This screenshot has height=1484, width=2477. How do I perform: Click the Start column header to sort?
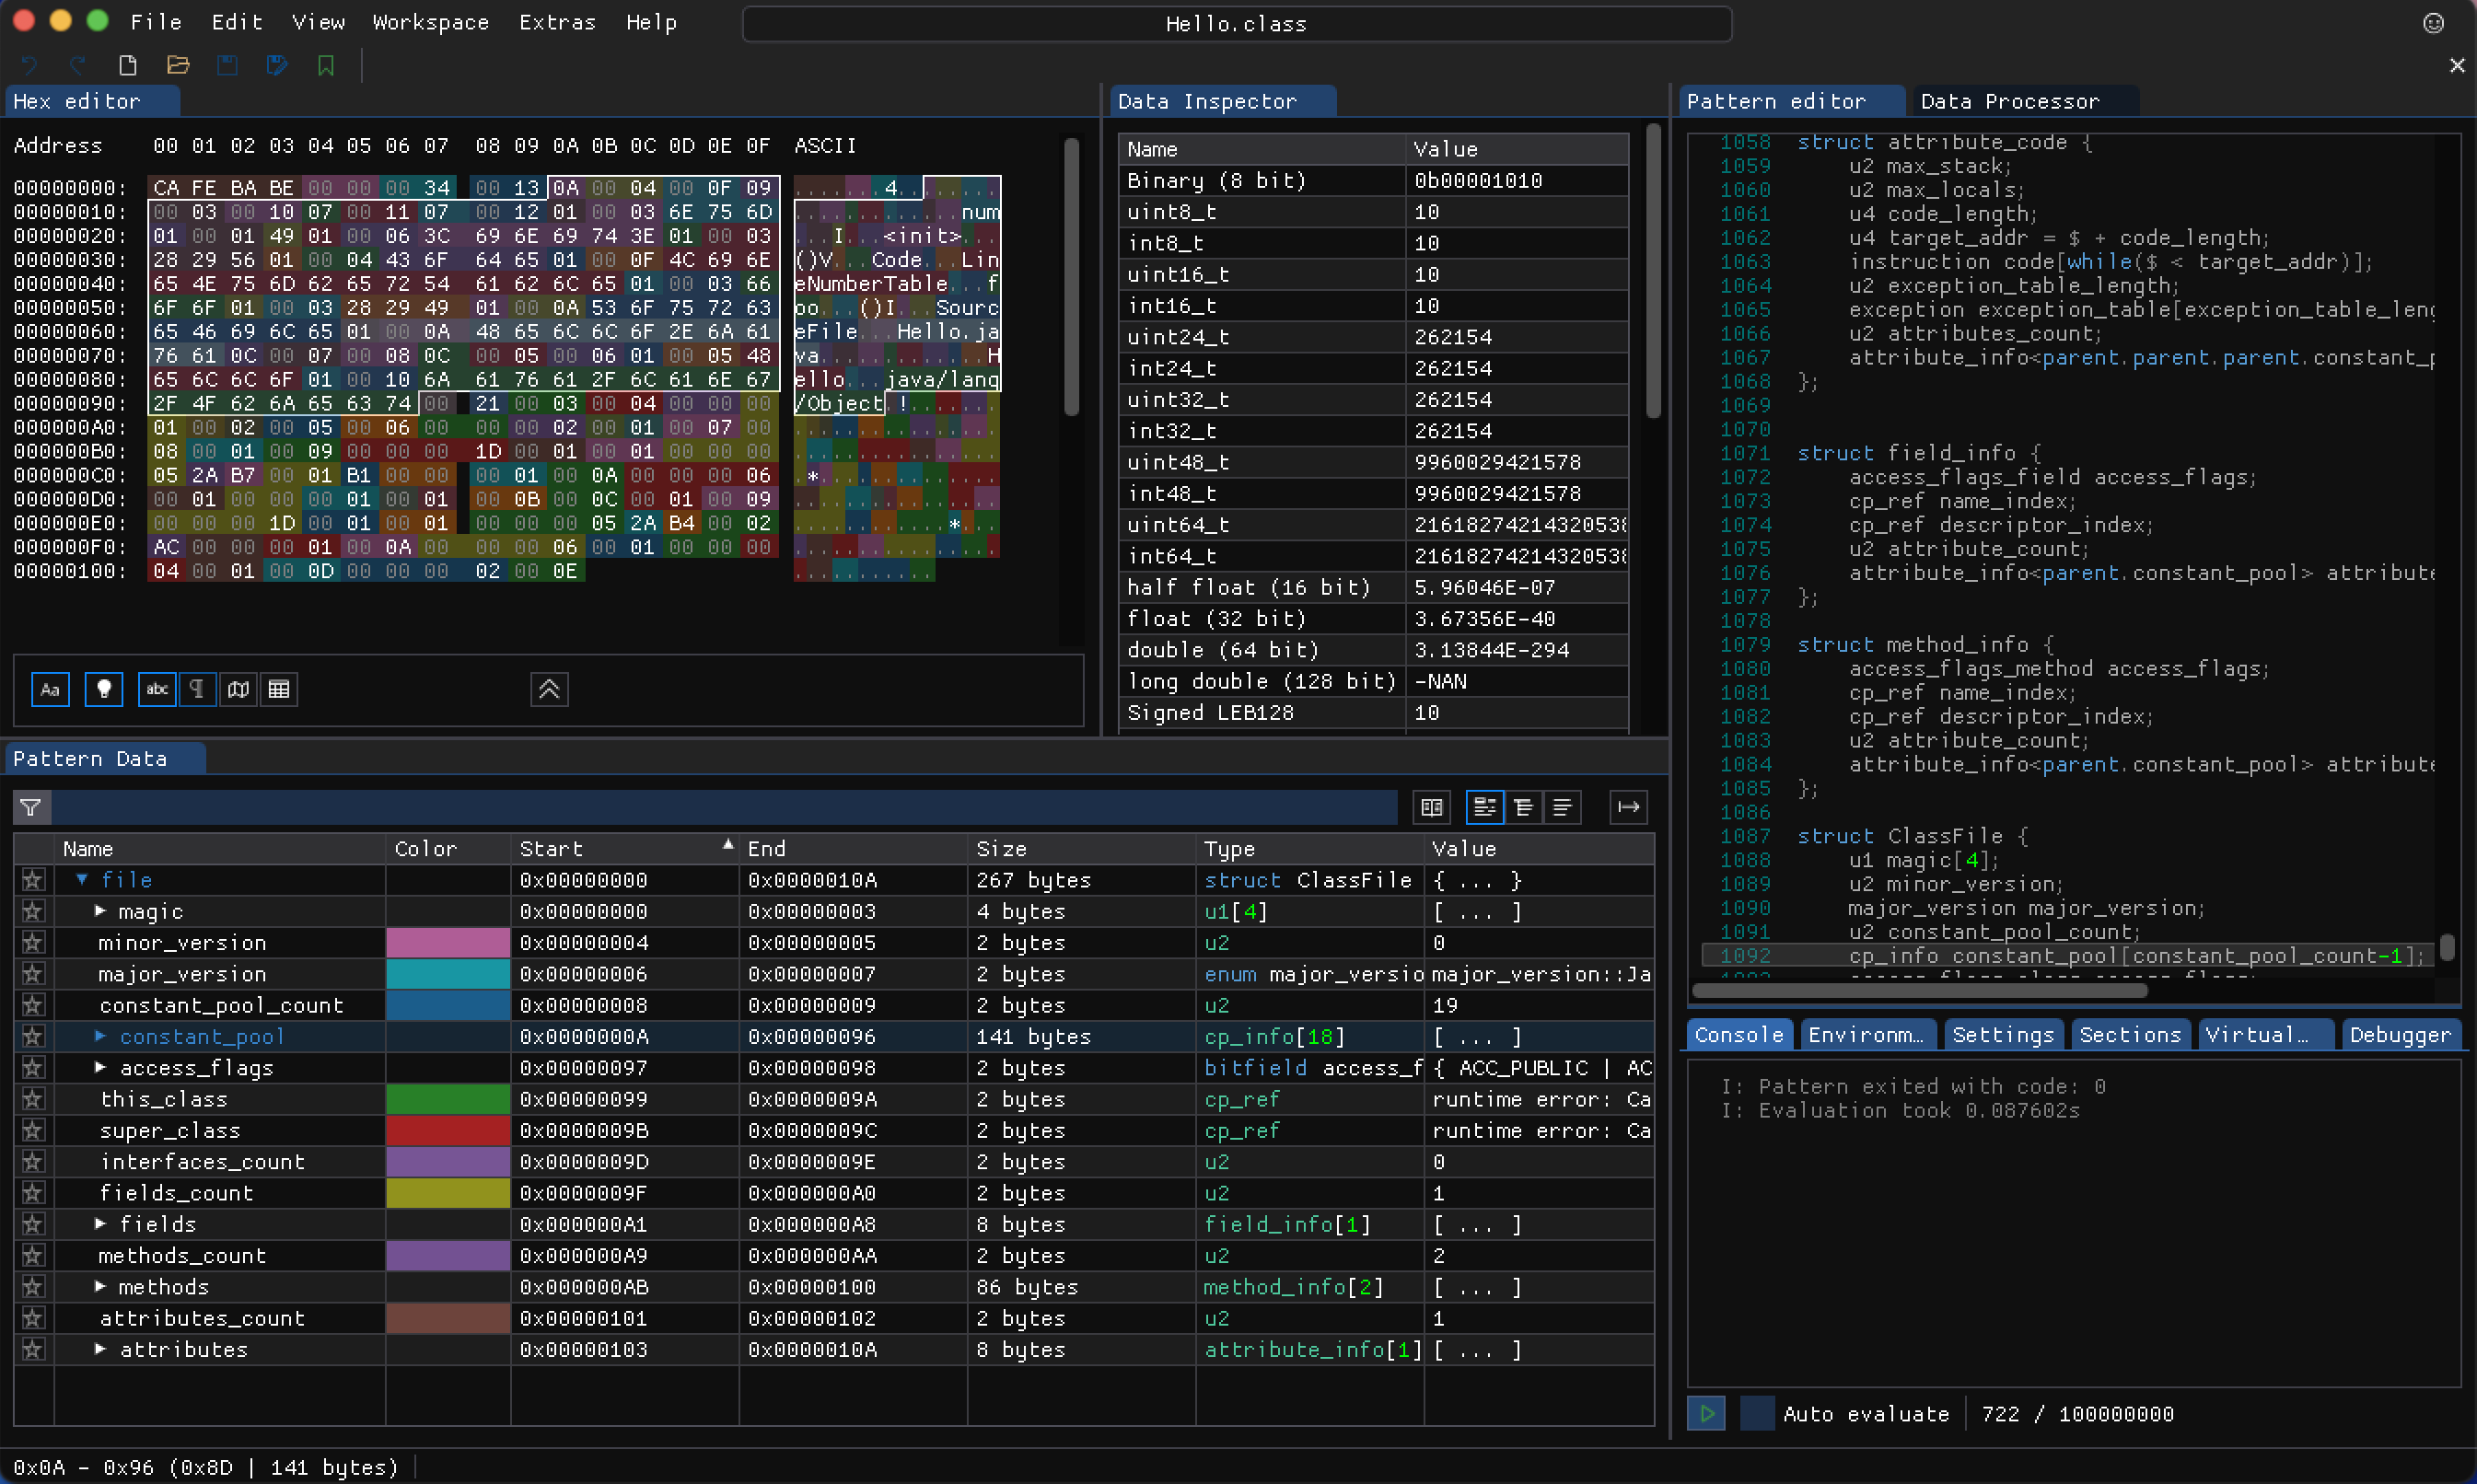[551, 849]
